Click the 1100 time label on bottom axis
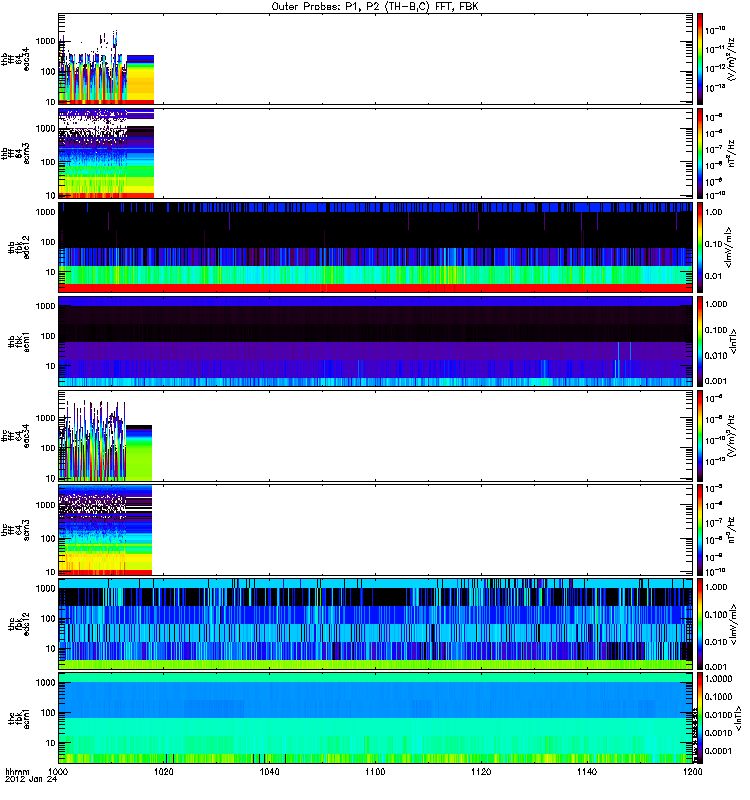 click(375, 772)
